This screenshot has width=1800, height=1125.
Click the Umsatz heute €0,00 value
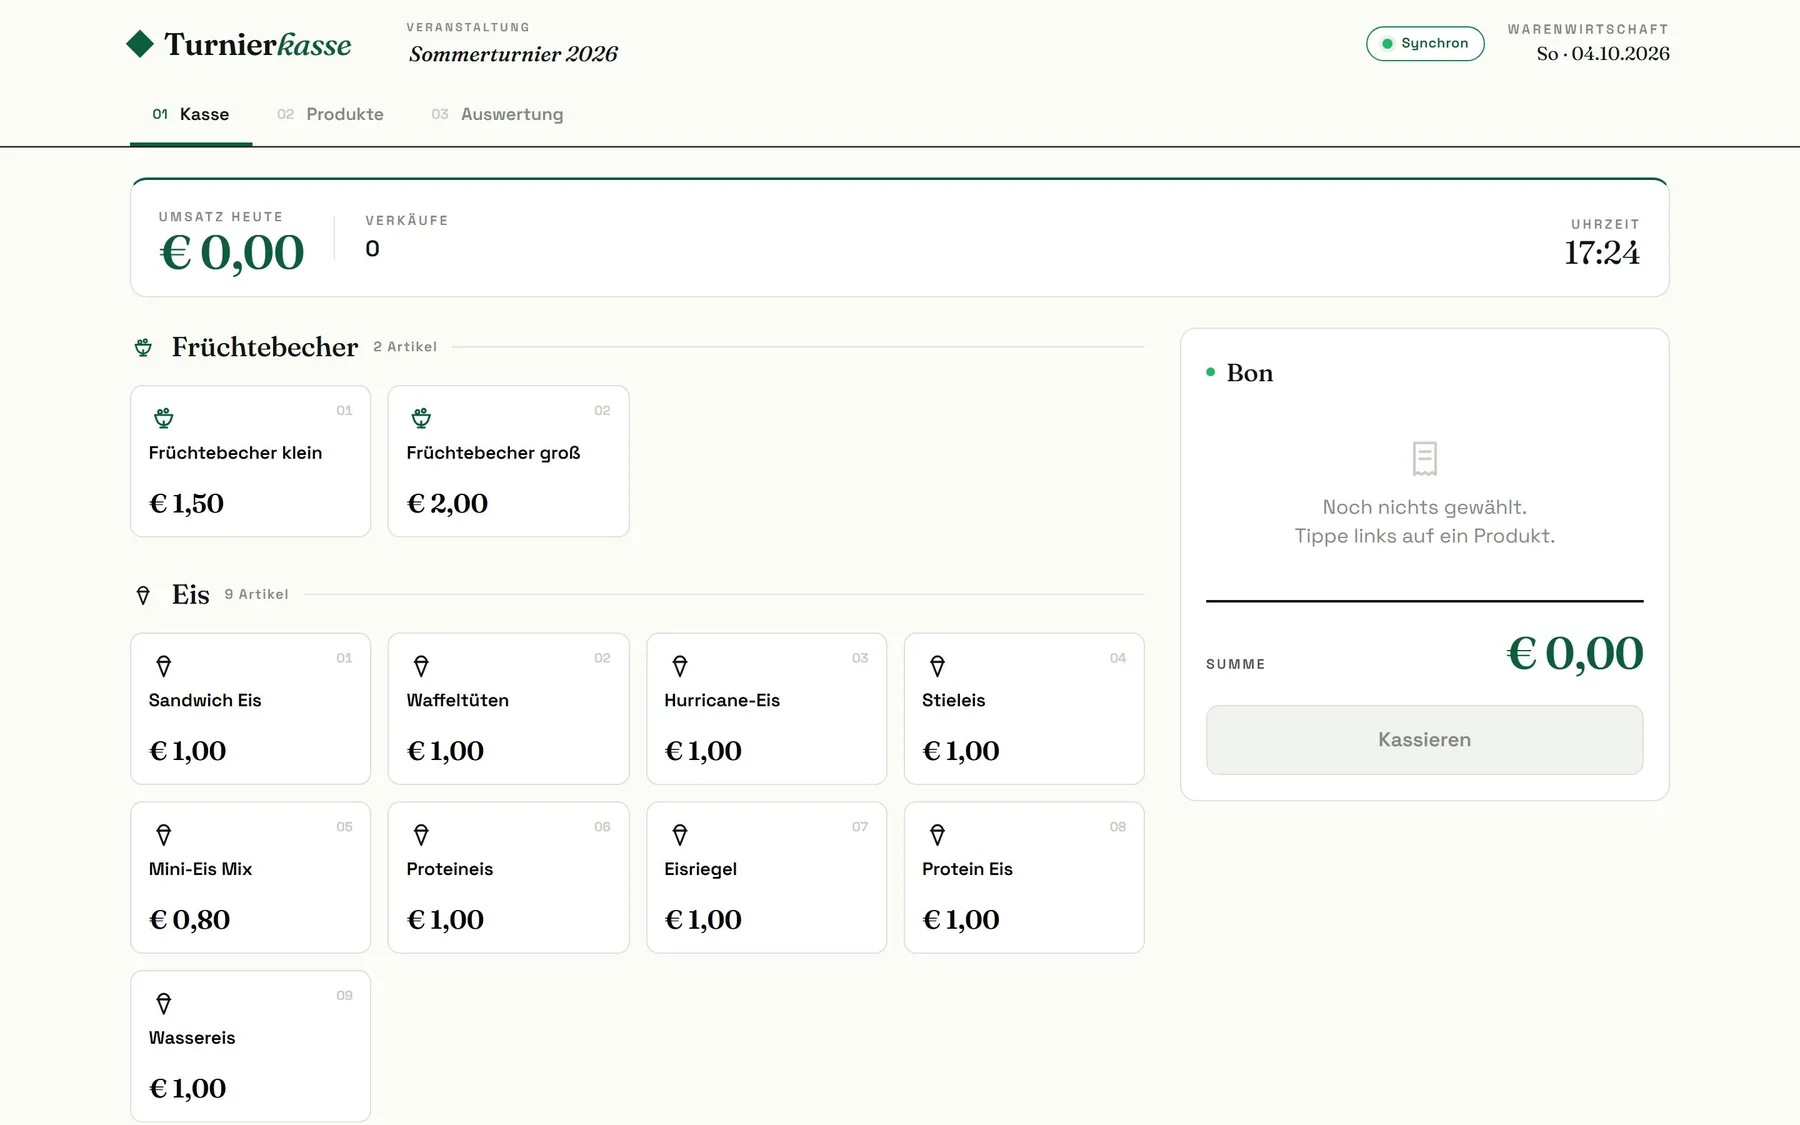[232, 252]
